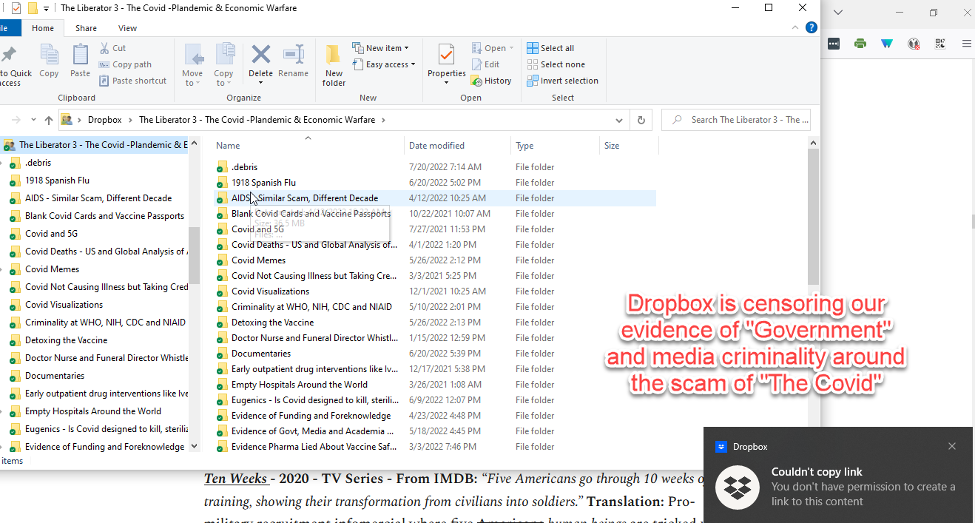Click the Search The Liberator 3 field
Image resolution: width=977 pixels, height=525 pixels.
point(738,120)
